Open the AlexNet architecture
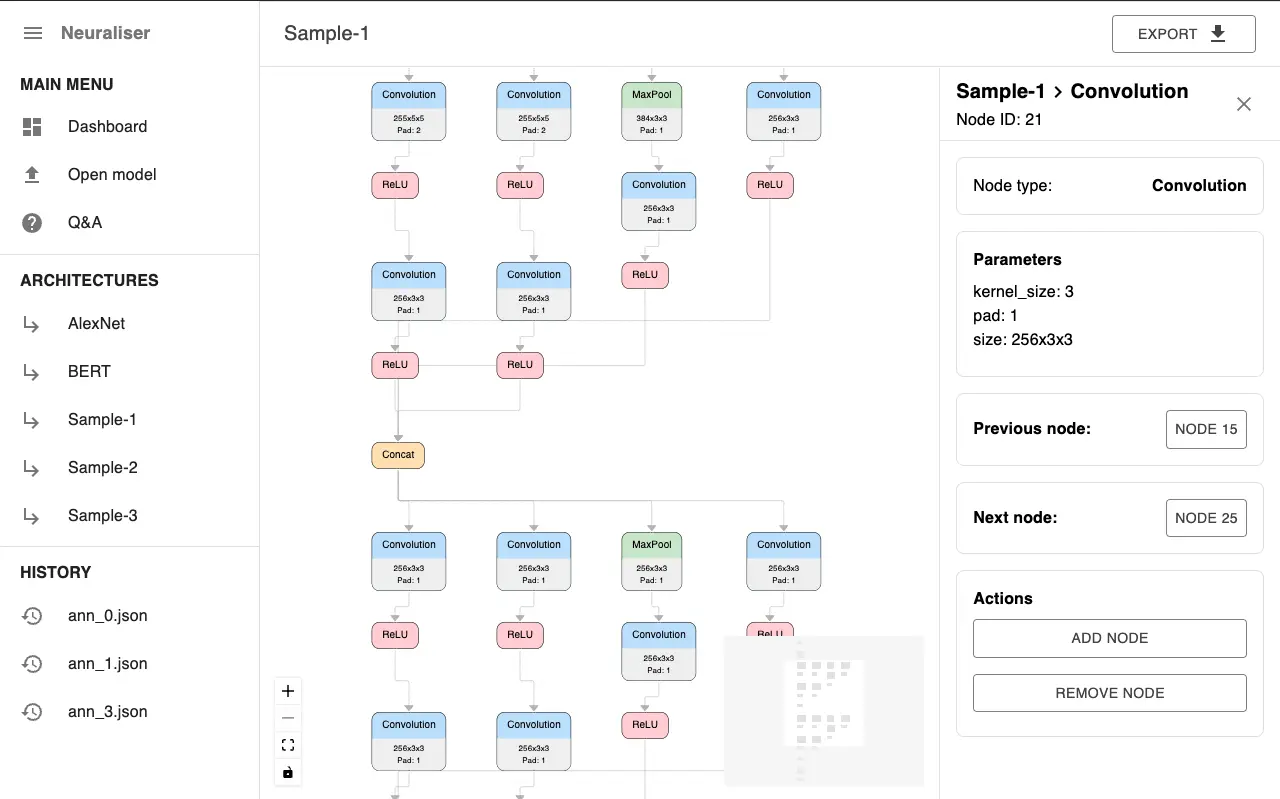 click(96, 324)
